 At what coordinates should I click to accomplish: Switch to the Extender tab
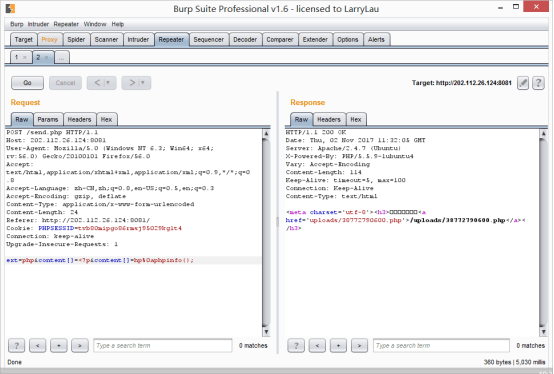[x=315, y=40]
